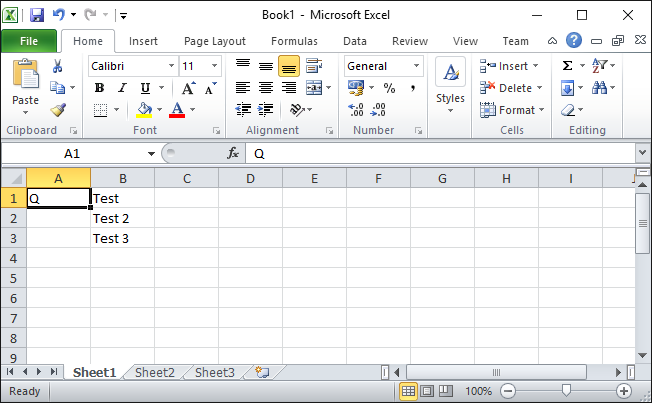Open the font size dropdown
This screenshot has width=652, height=403.
click(x=215, y=66)
